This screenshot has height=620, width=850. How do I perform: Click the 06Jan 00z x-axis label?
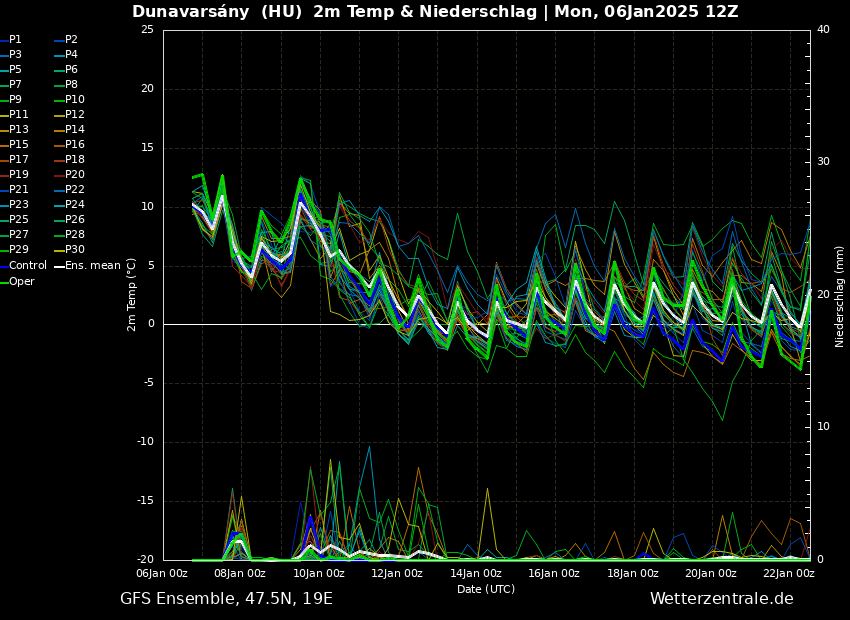coord(162,574)
